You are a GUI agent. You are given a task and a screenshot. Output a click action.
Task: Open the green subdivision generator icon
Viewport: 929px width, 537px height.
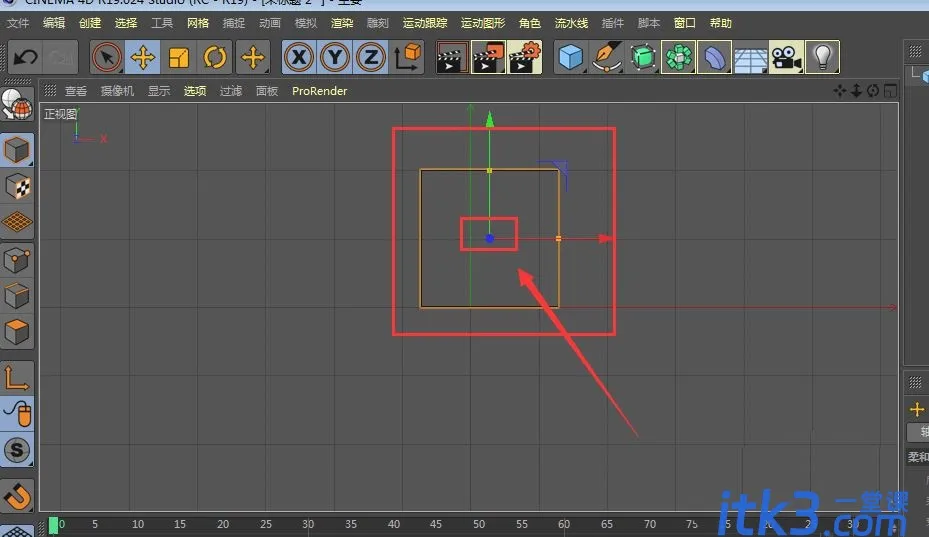[643, 57]
